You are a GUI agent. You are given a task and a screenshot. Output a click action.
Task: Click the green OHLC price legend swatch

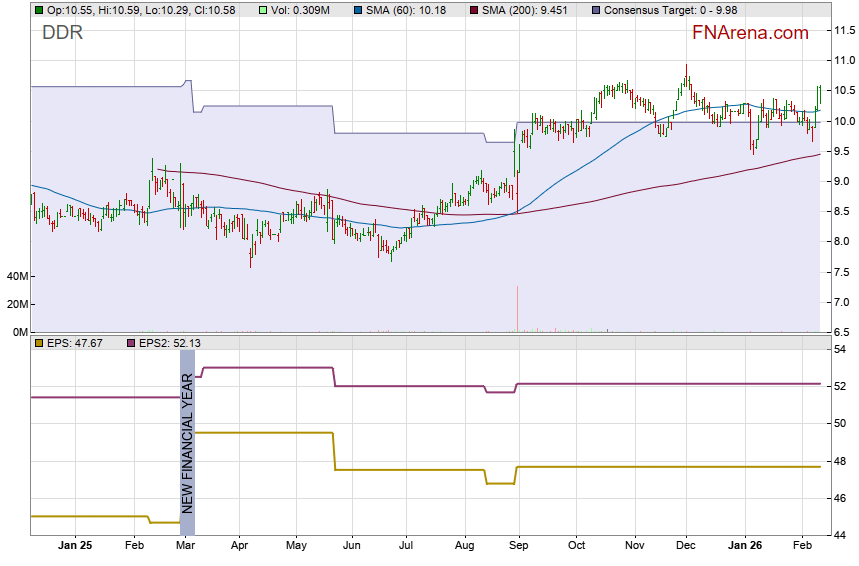coord(39,10)
